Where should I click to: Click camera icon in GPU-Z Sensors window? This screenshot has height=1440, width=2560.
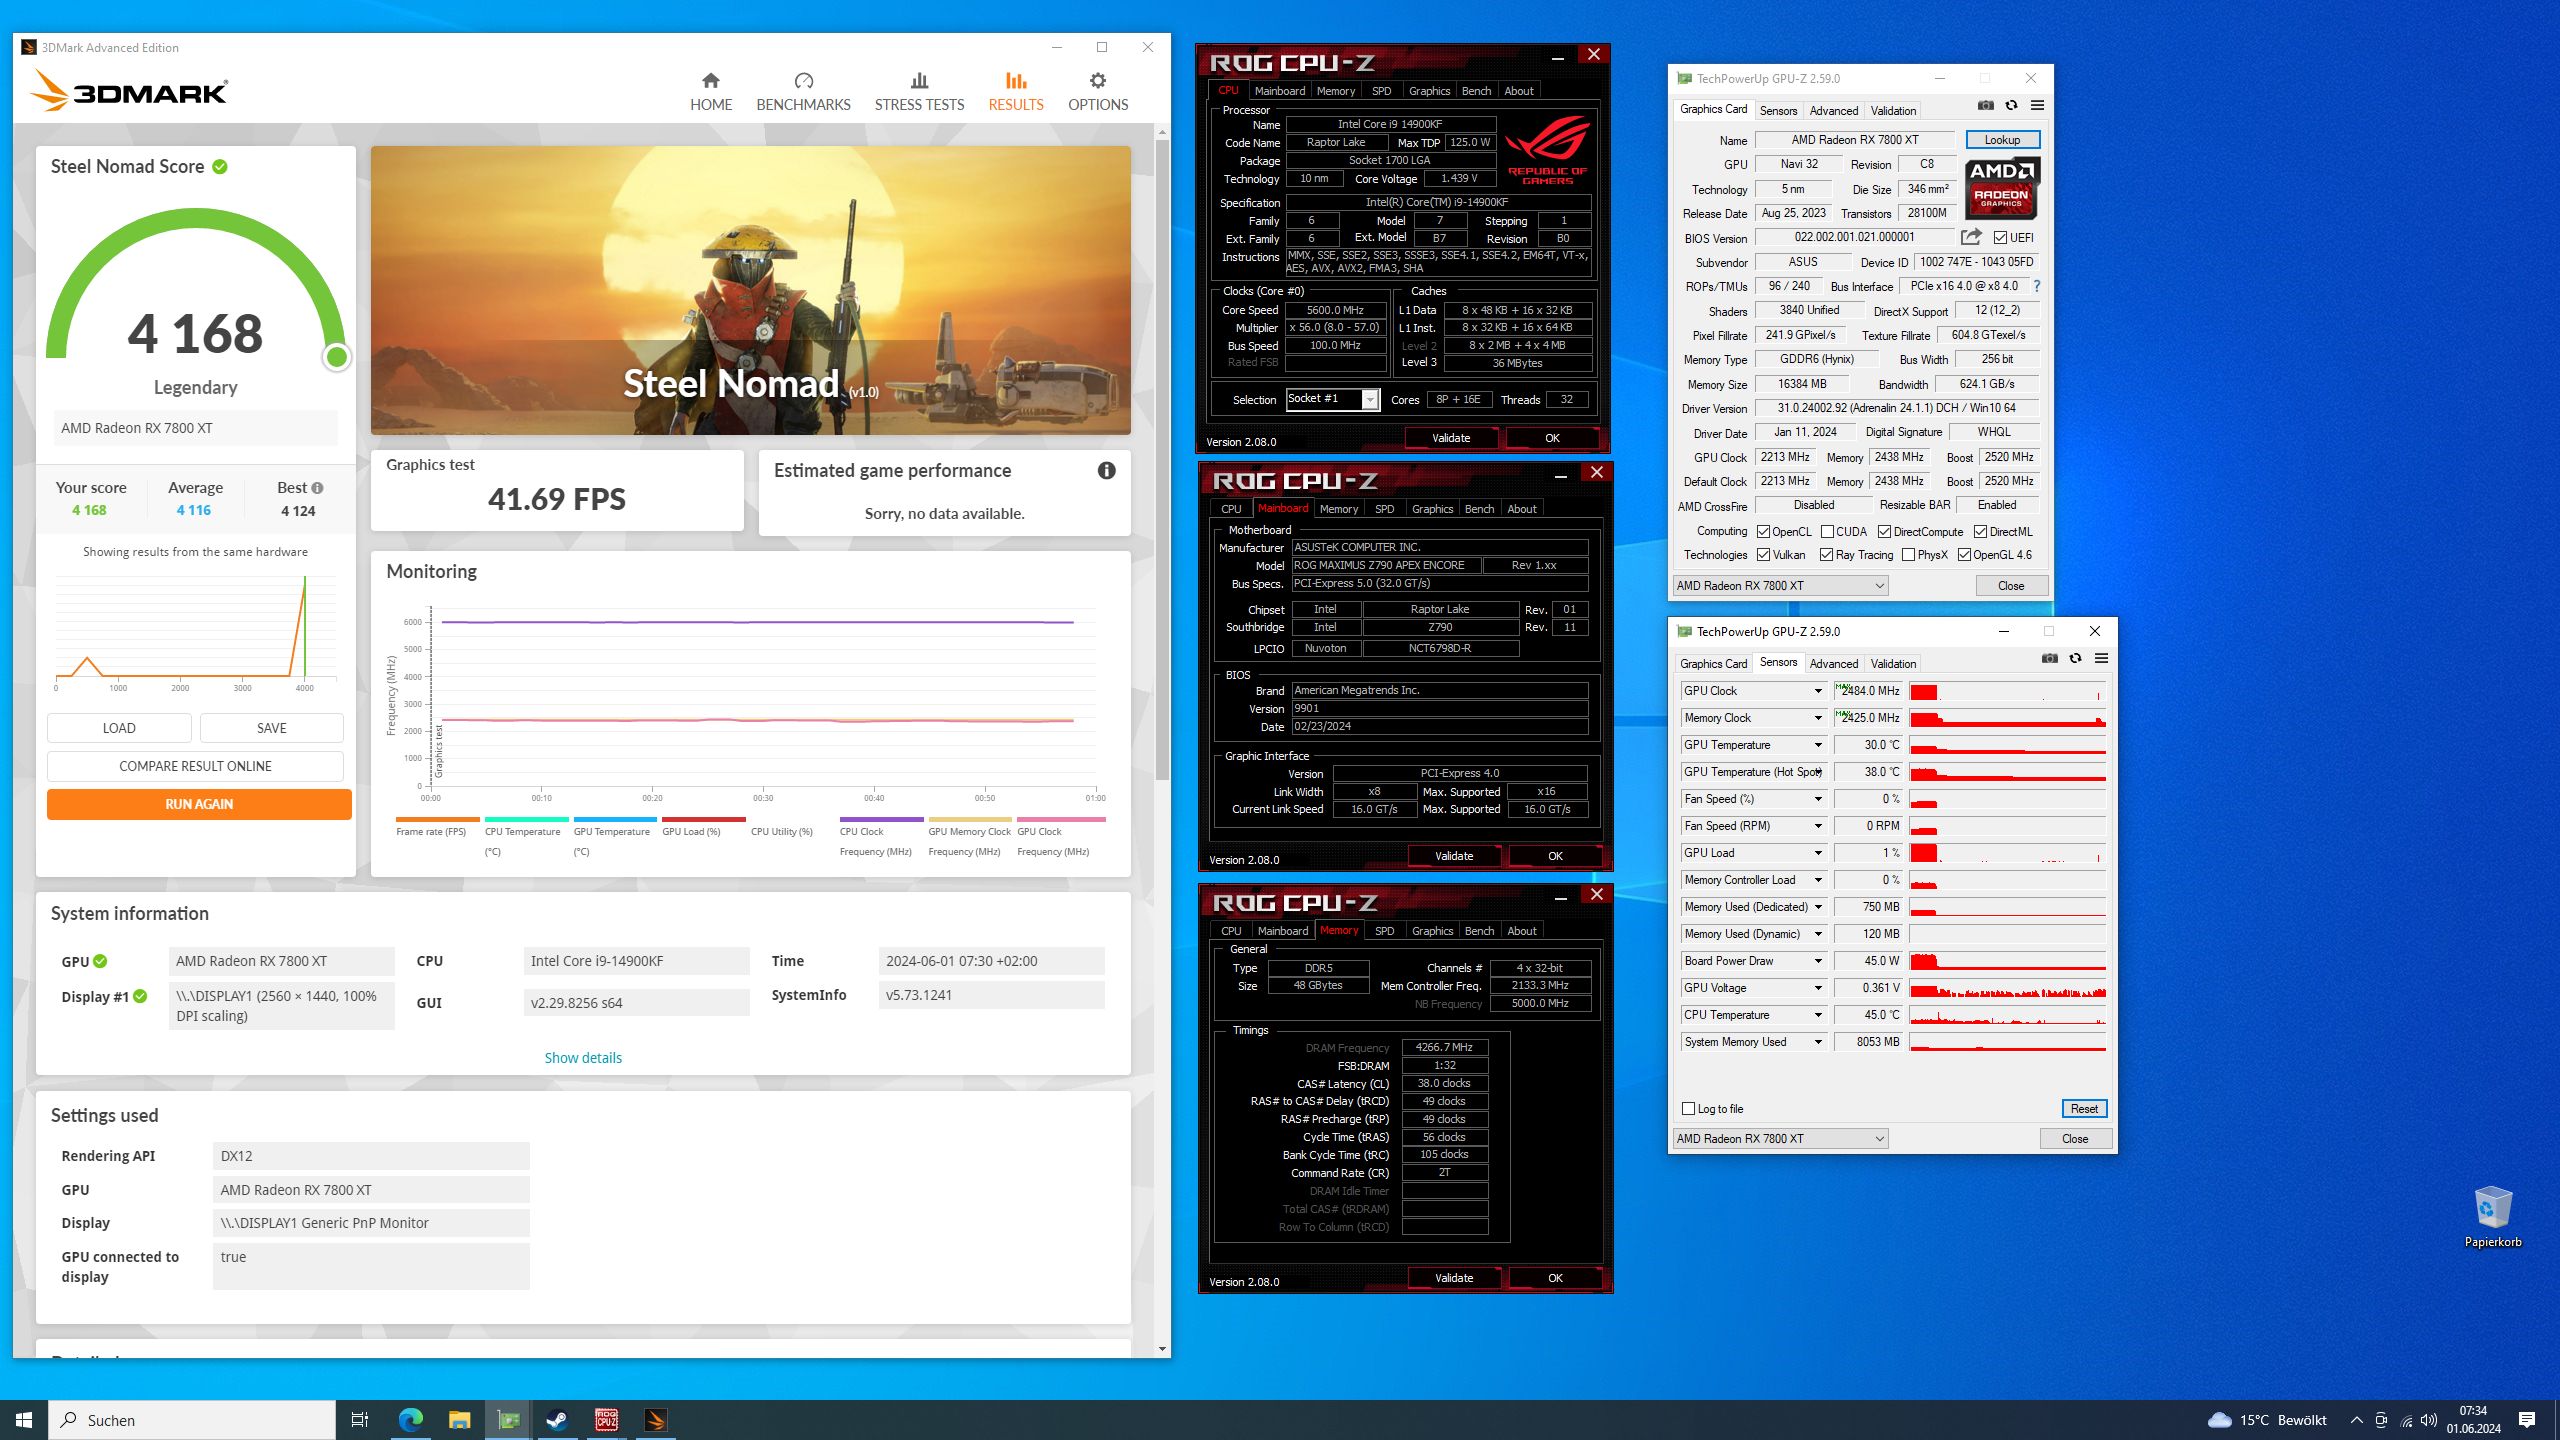[x=2050, y=659]
